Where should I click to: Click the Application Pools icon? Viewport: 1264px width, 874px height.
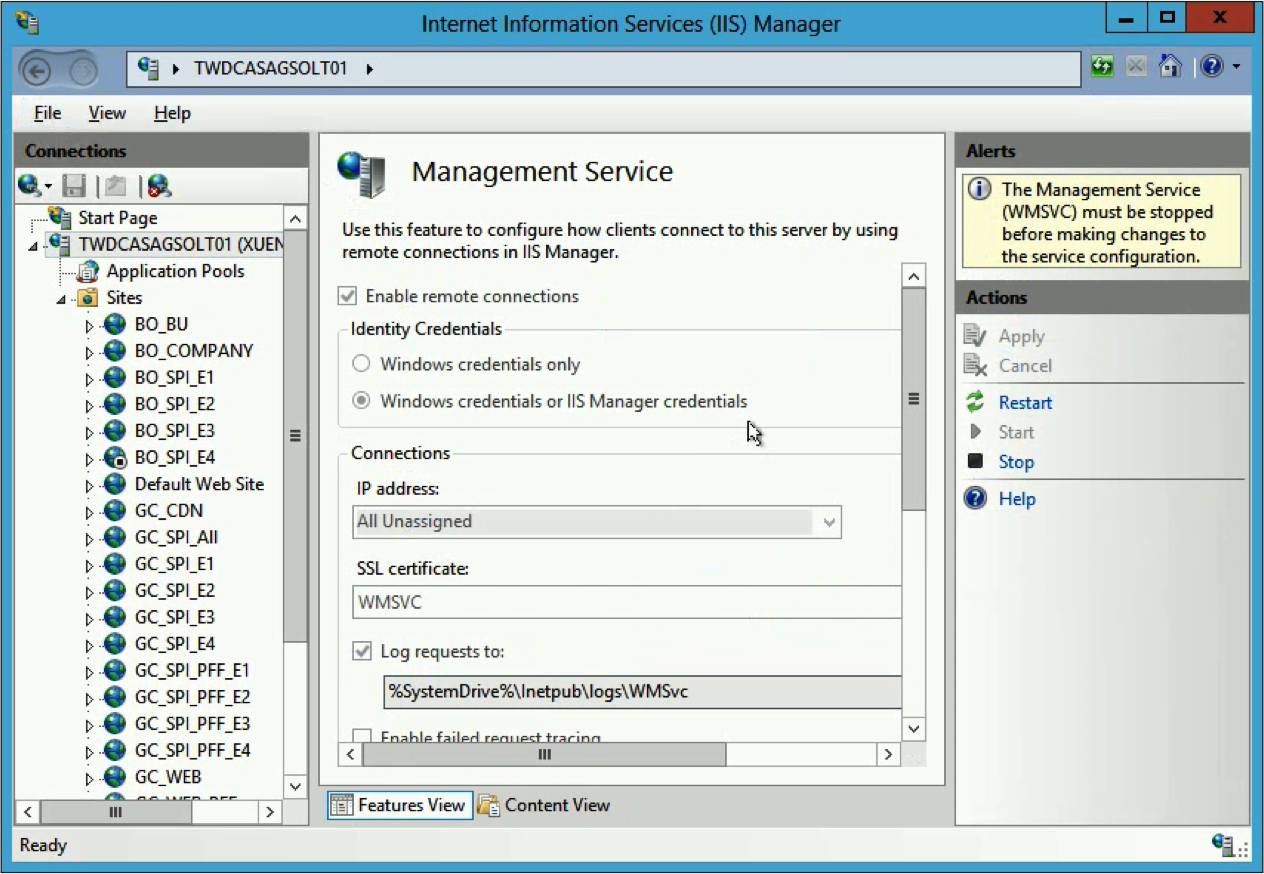point(88,271)
